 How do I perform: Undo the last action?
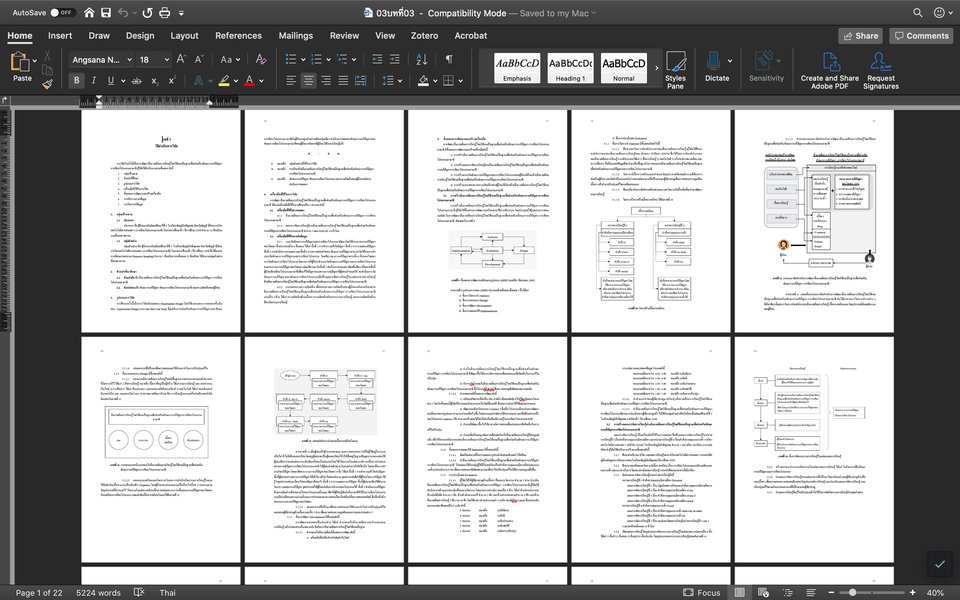[x=123, y=12]
